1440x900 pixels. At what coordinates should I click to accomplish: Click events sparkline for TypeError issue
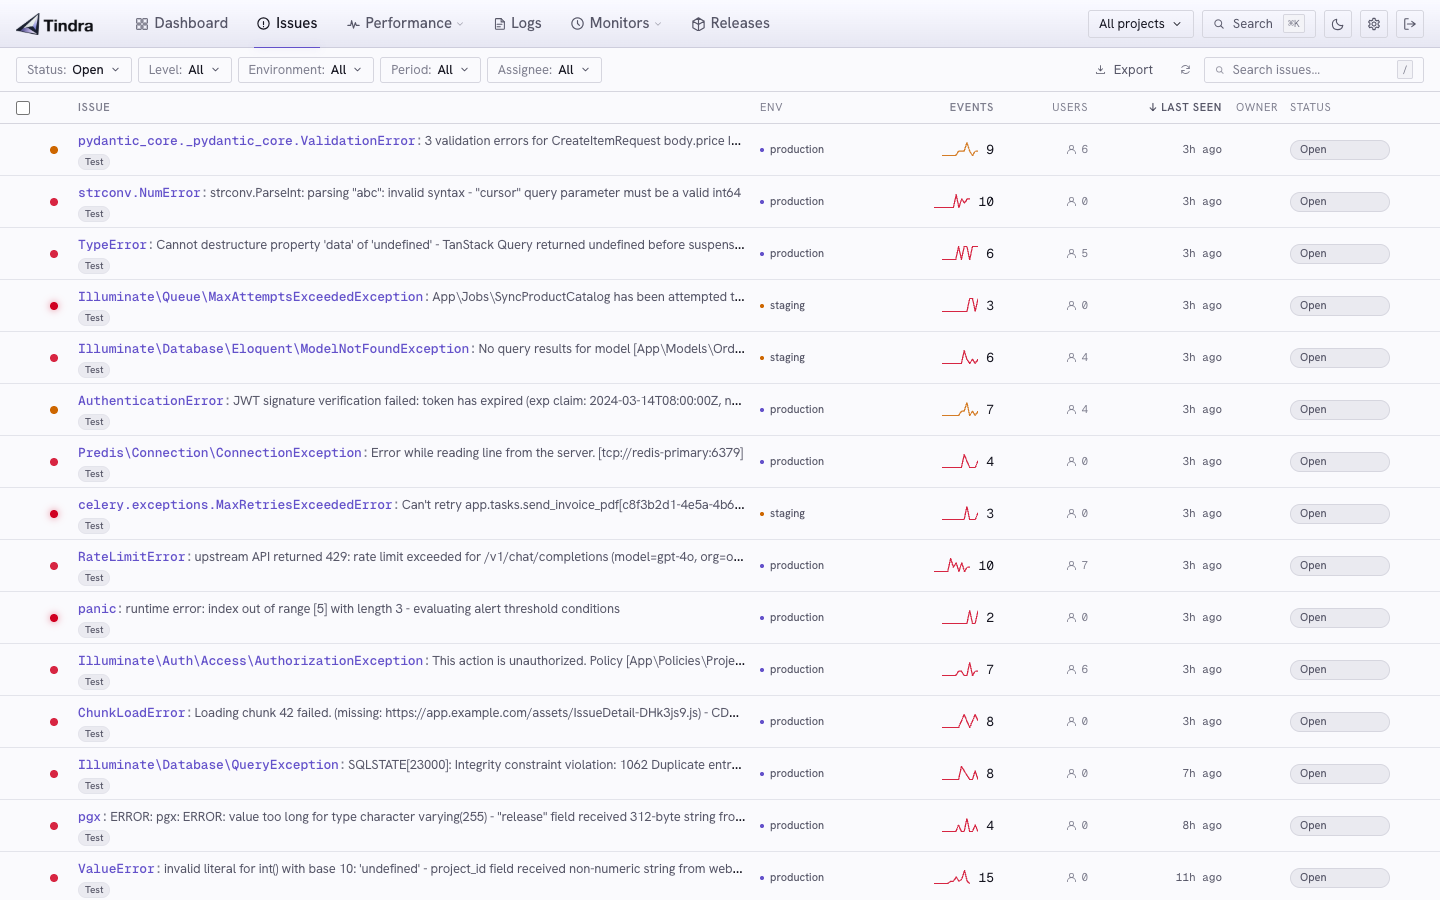click(960, 253)
